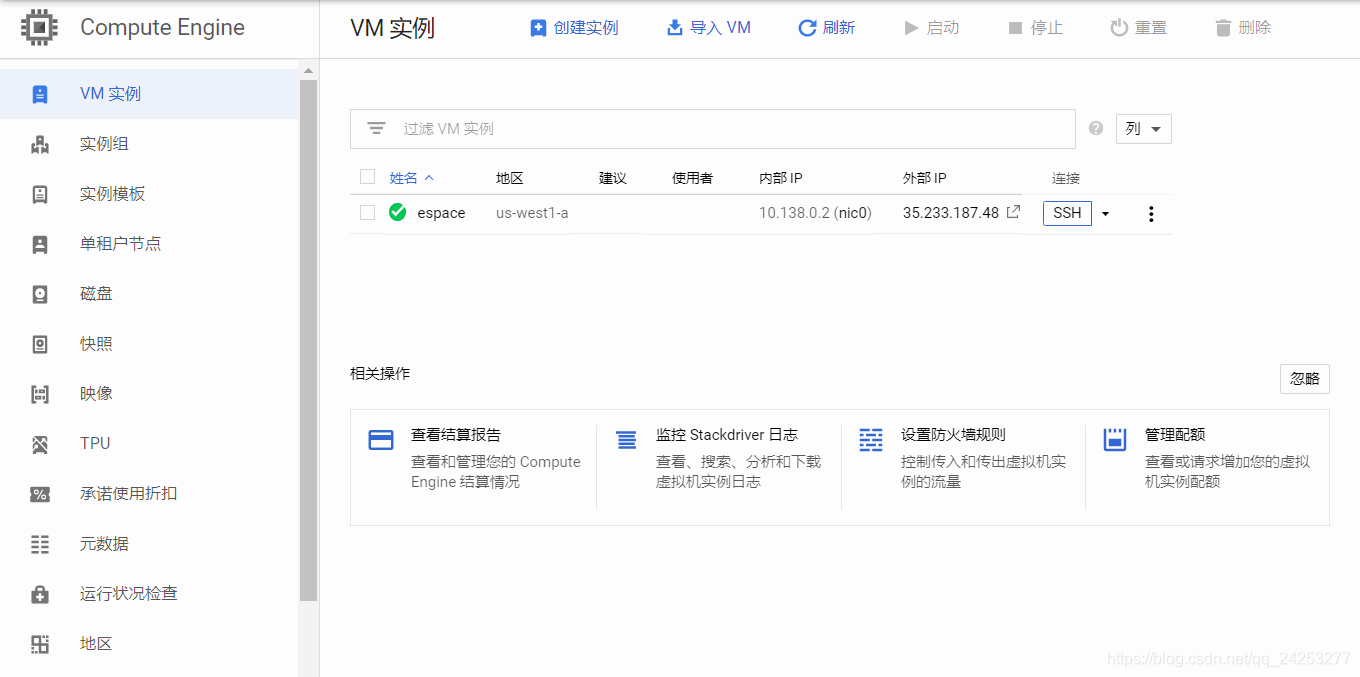Click the TPU icon in sidebar
1360x677 pixels.
point(40,444)
